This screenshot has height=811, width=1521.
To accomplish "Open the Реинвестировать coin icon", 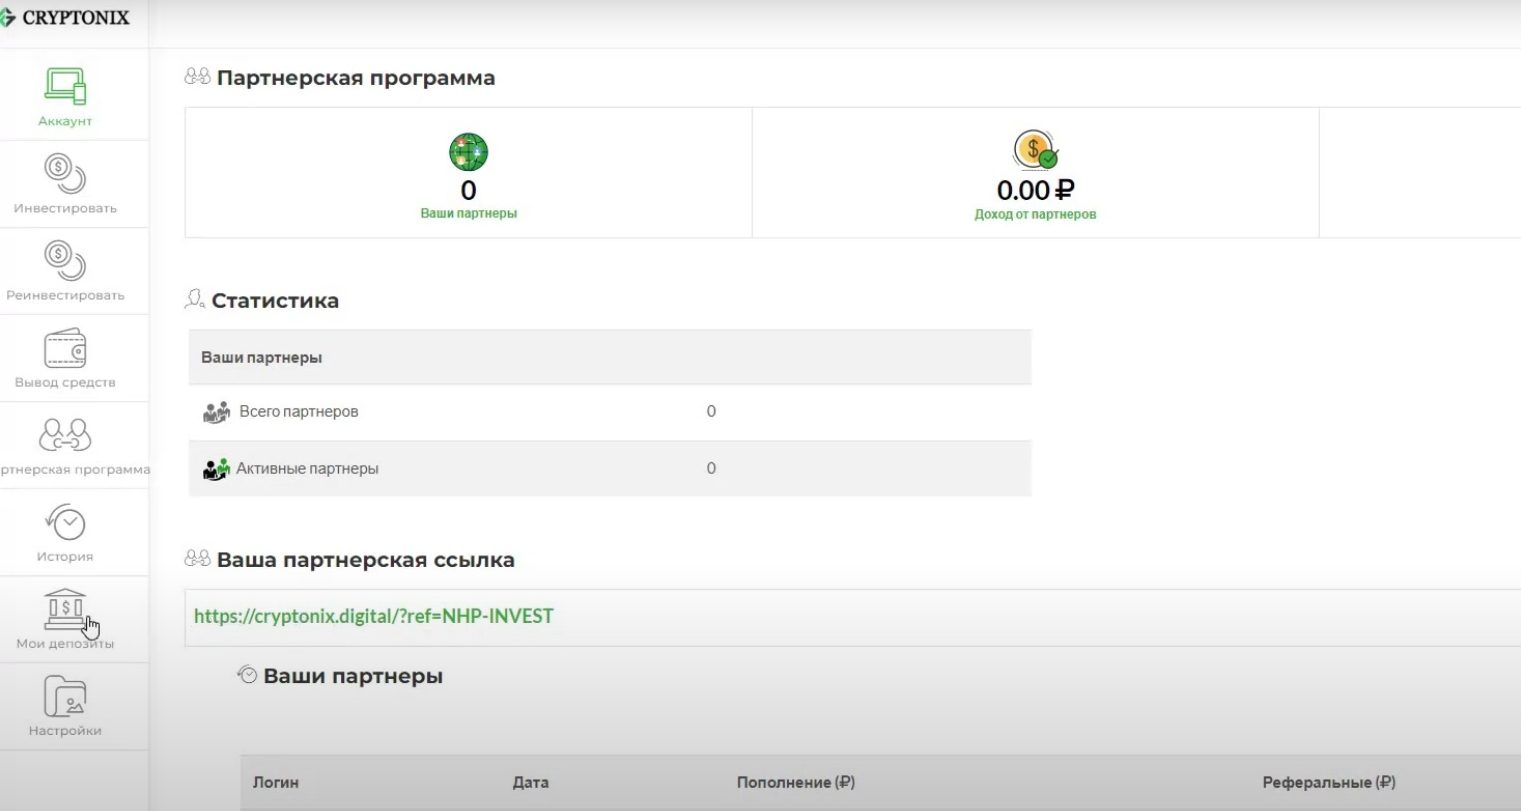I will [x=65, y=260].
